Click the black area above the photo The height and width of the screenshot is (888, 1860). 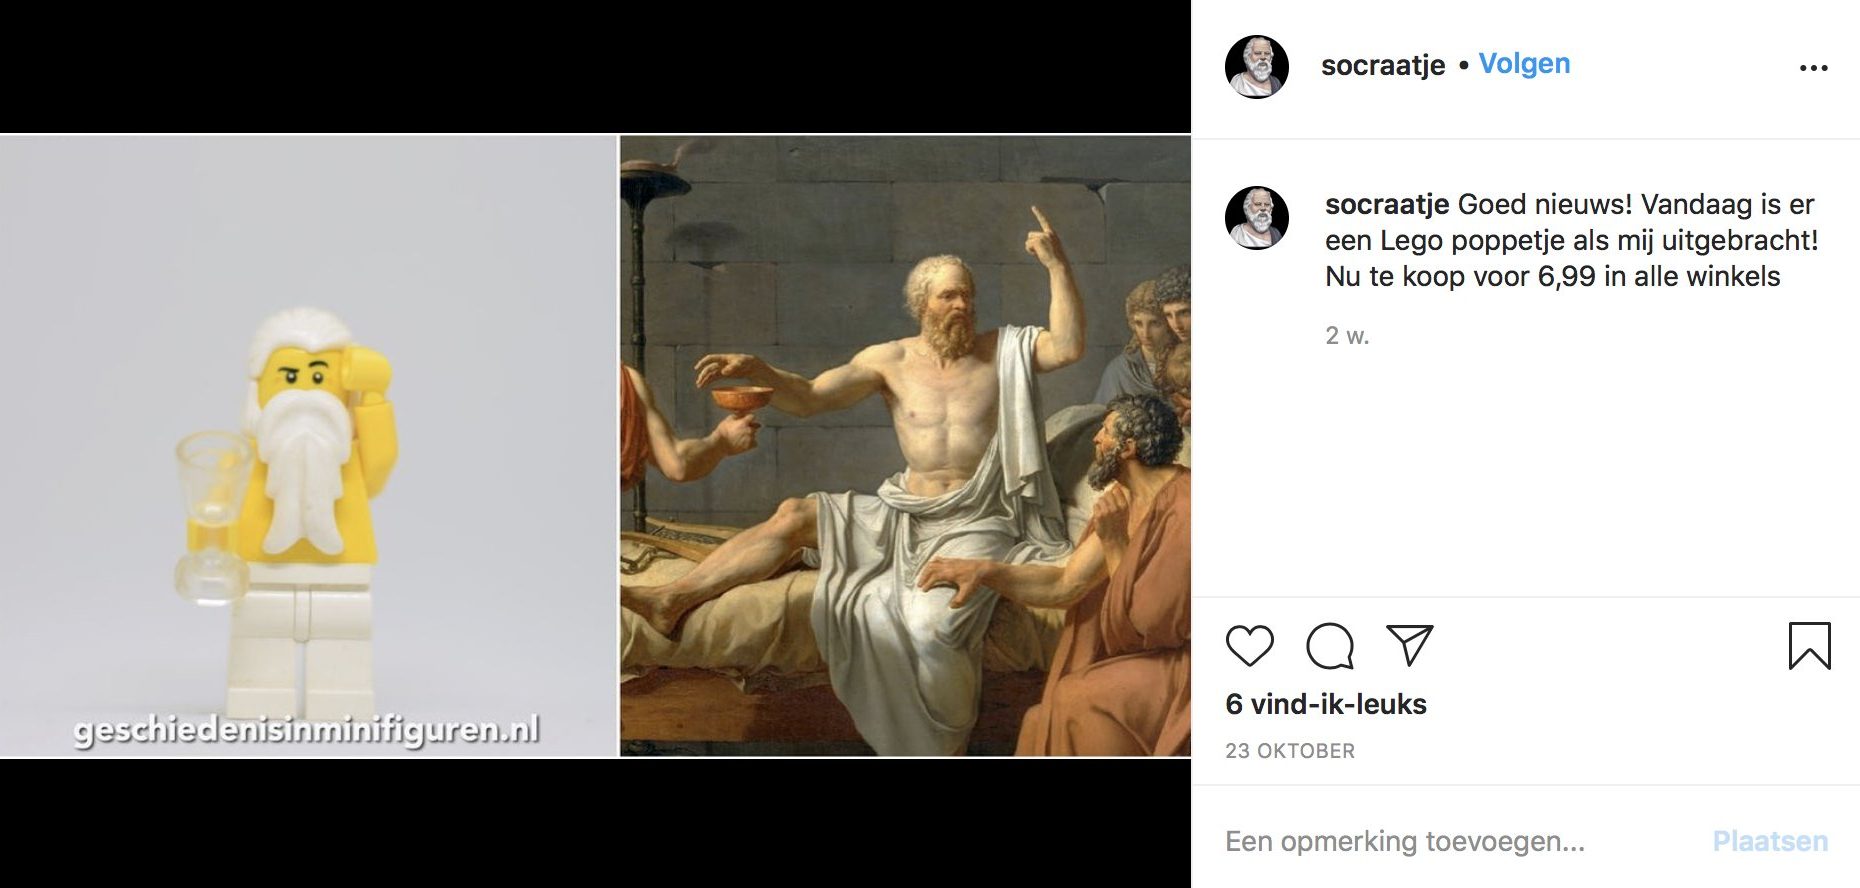595,66
